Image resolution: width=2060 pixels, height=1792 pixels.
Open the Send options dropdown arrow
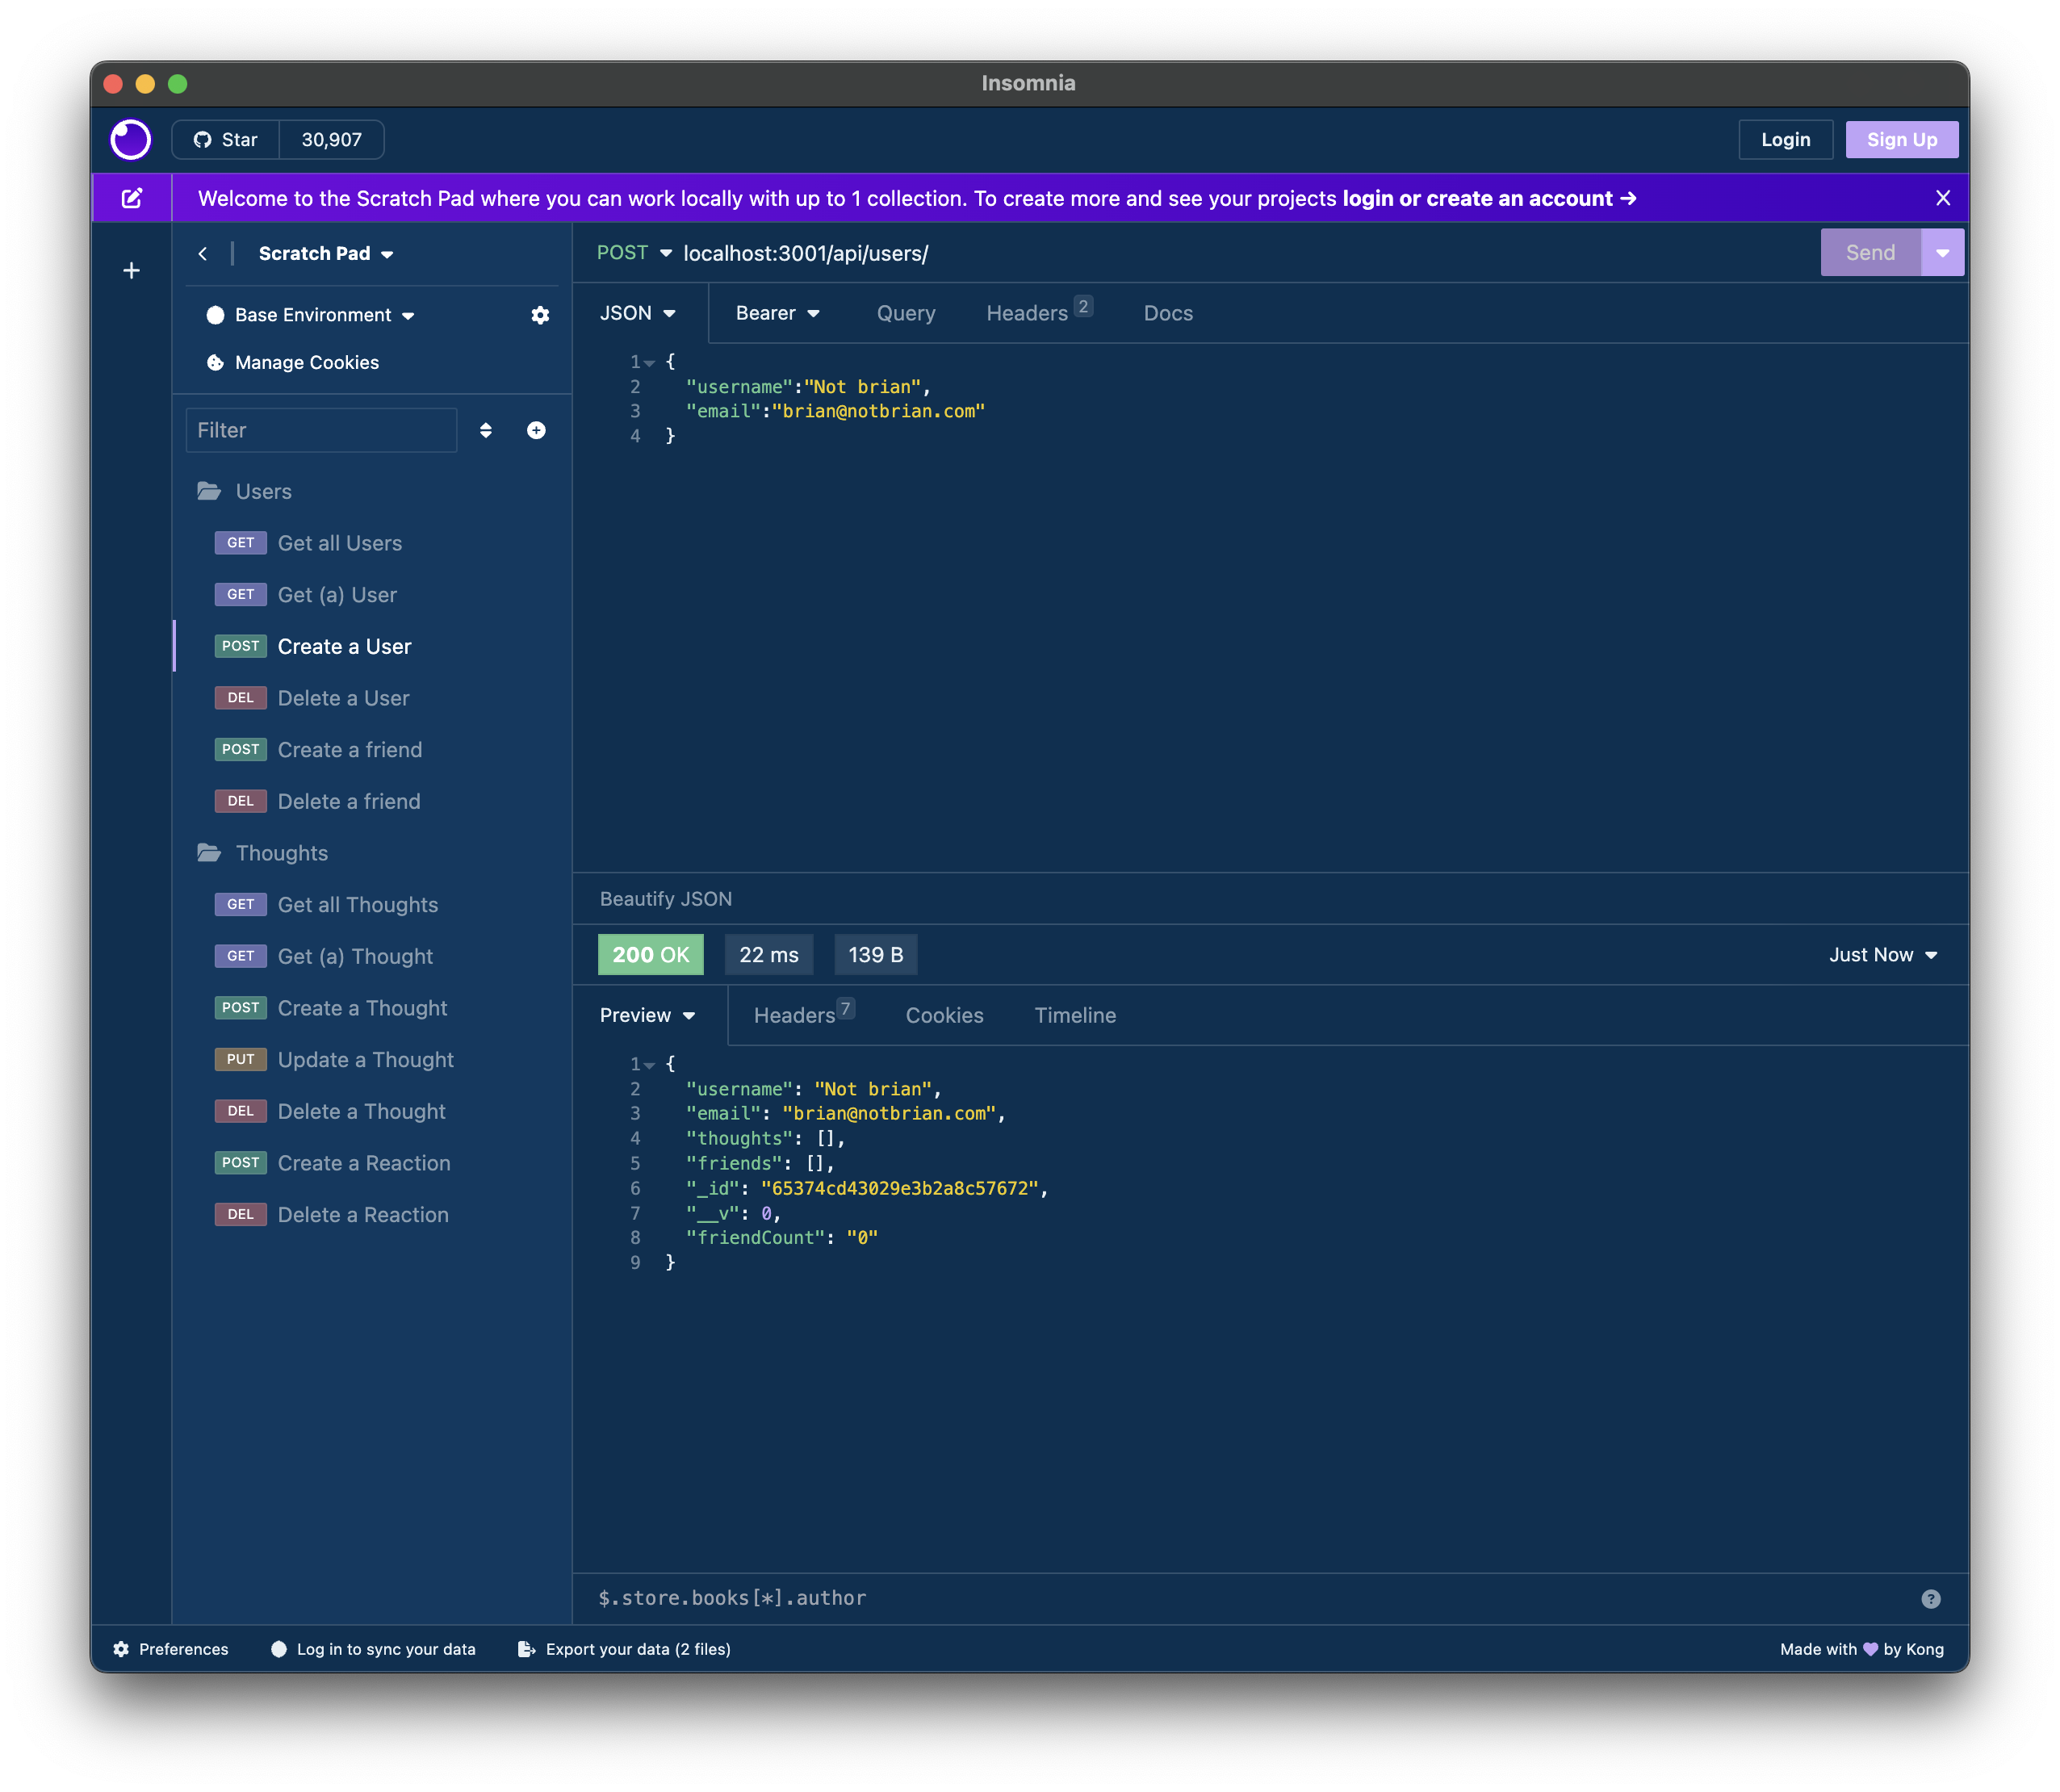(x=1942, y=253)
